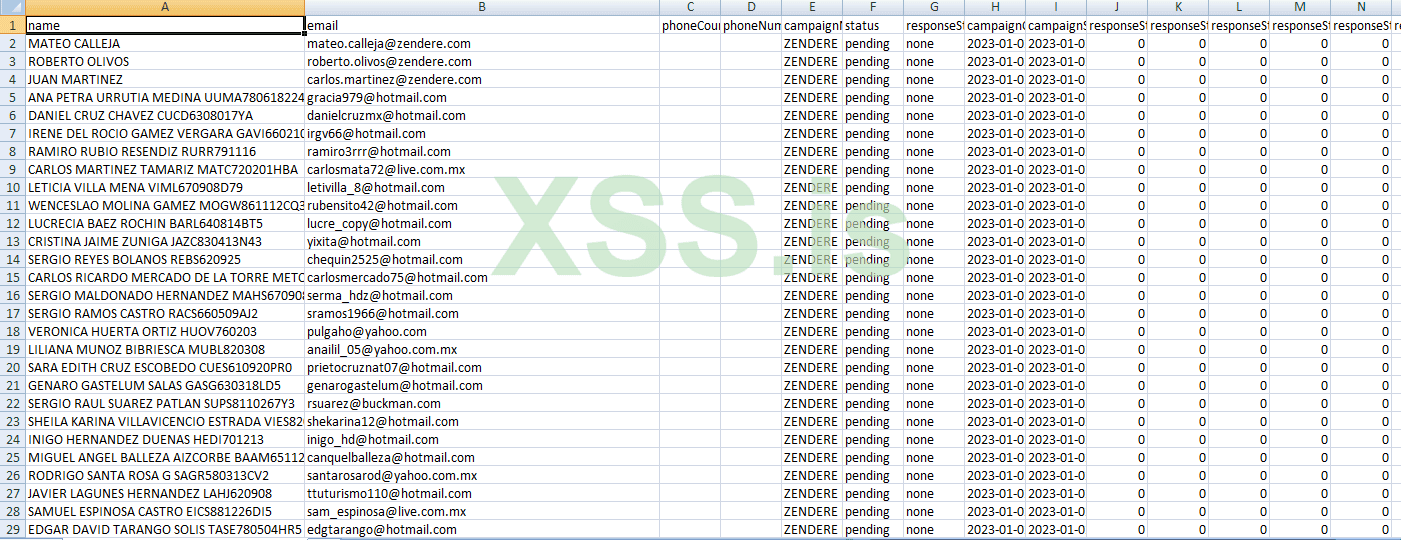This screenshot has height=540, width=1401.
Task: Select email sramos1966@hotmail.com
Action: pyautogui.click(x=482, y=313)
